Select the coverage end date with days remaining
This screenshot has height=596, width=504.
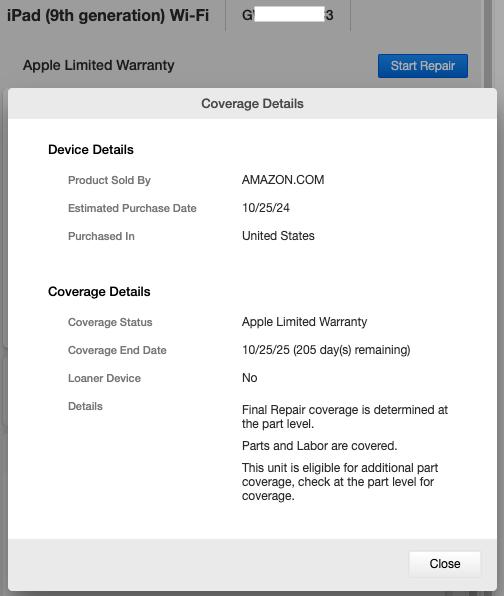click(x=326, y=350)
